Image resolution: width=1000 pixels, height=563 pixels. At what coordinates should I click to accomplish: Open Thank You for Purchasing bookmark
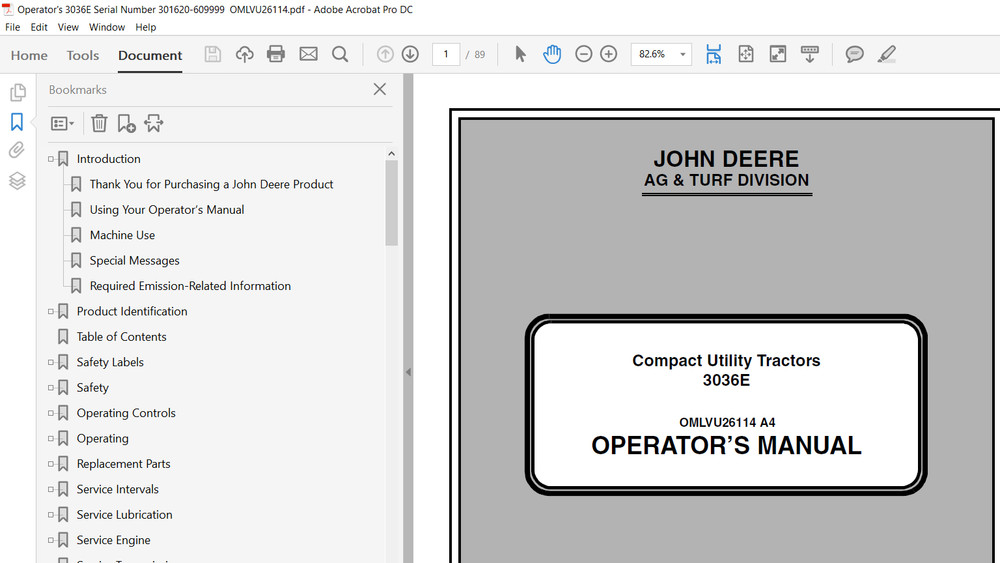(211, 184)
